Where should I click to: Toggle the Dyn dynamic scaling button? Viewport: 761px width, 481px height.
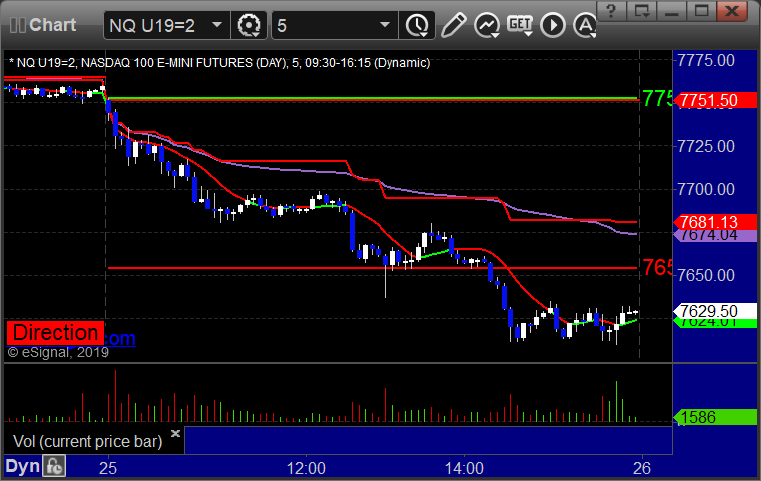click(22, 466)
